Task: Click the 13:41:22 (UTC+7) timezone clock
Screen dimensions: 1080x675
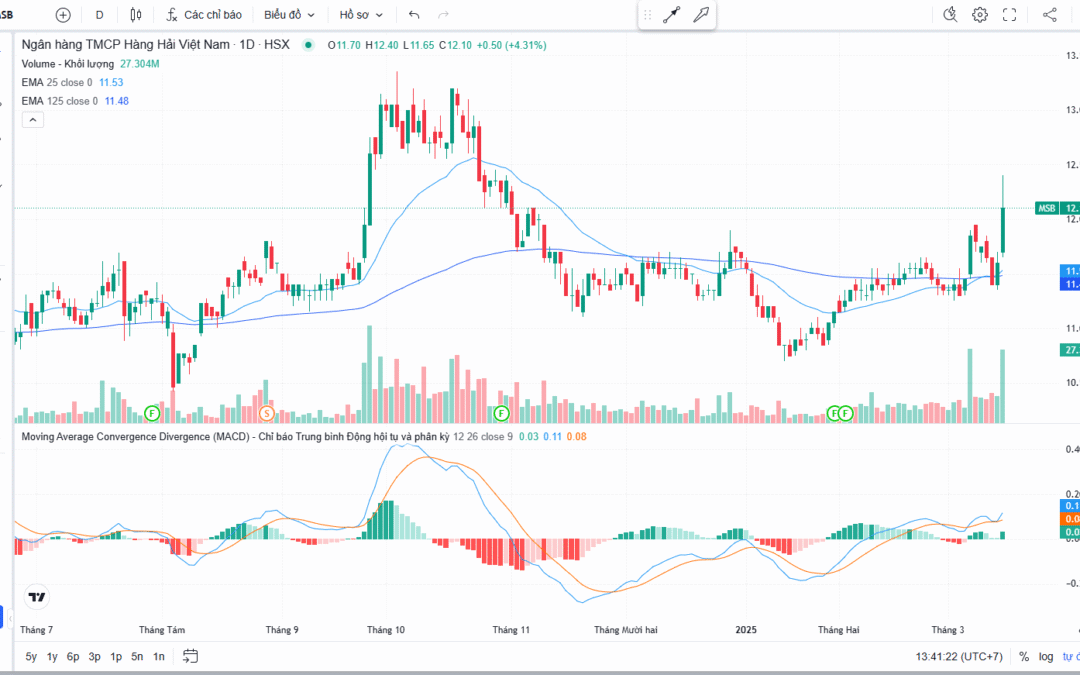Action: click(958, 657)
